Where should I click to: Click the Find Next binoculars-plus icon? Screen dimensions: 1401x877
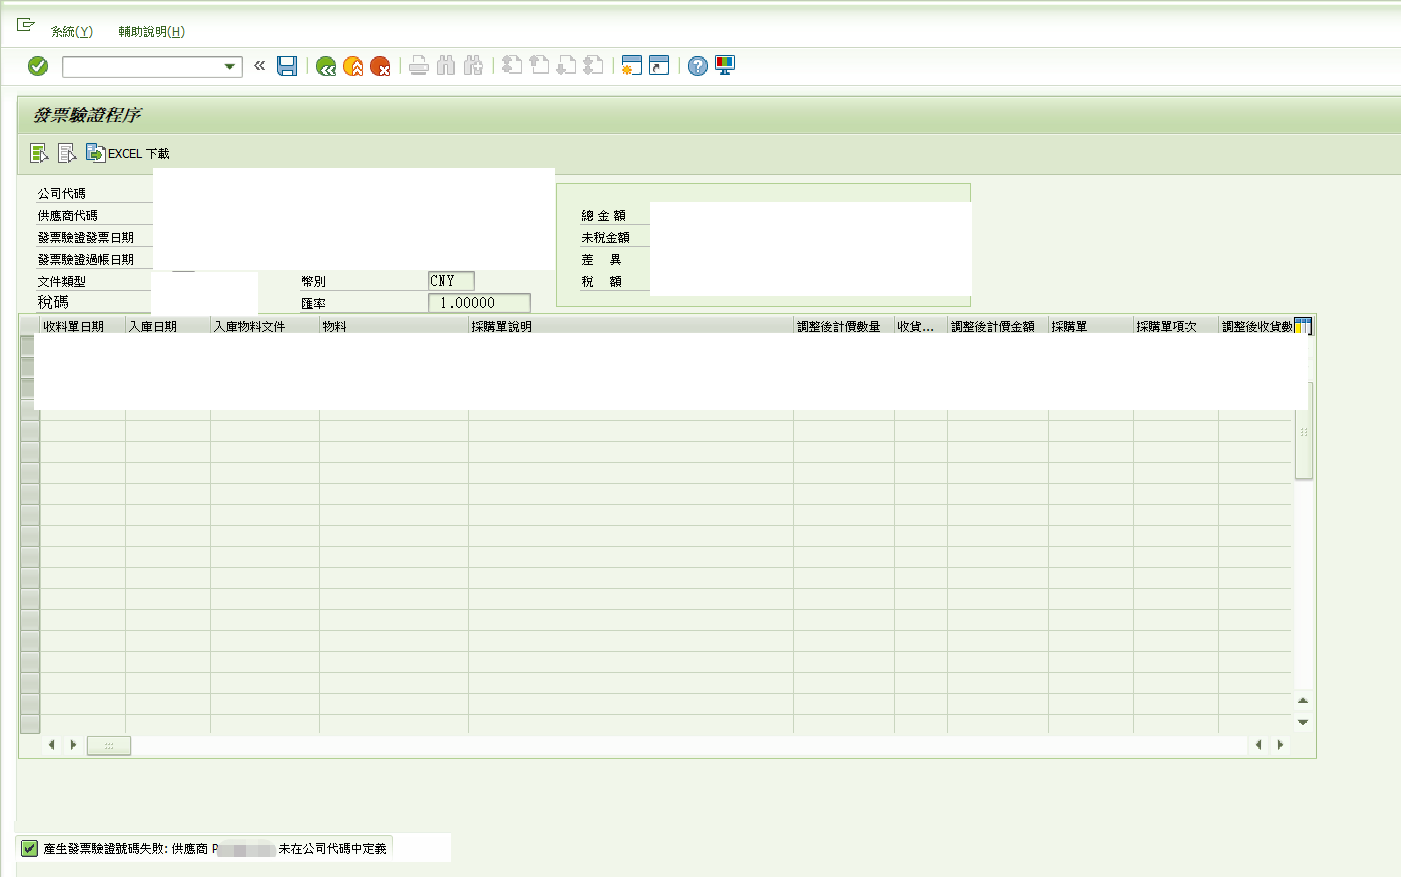point(473,66)
